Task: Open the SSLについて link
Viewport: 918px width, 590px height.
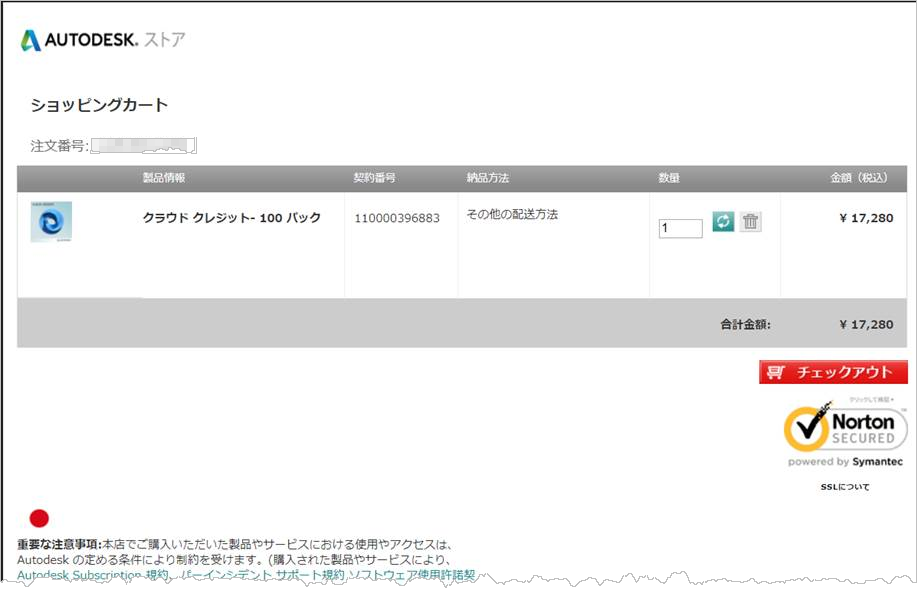Action: 845,486
